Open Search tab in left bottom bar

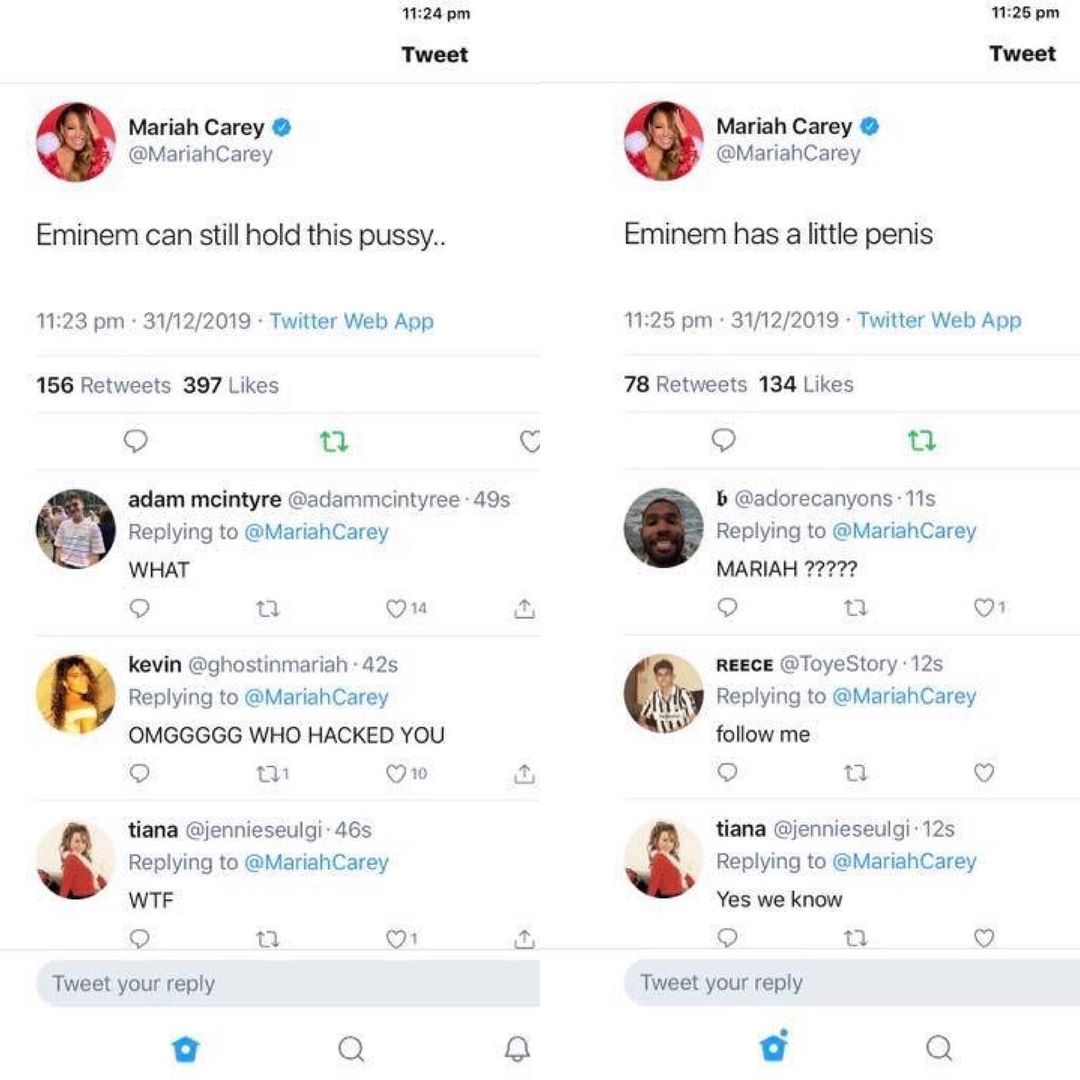coord(351,1047)
